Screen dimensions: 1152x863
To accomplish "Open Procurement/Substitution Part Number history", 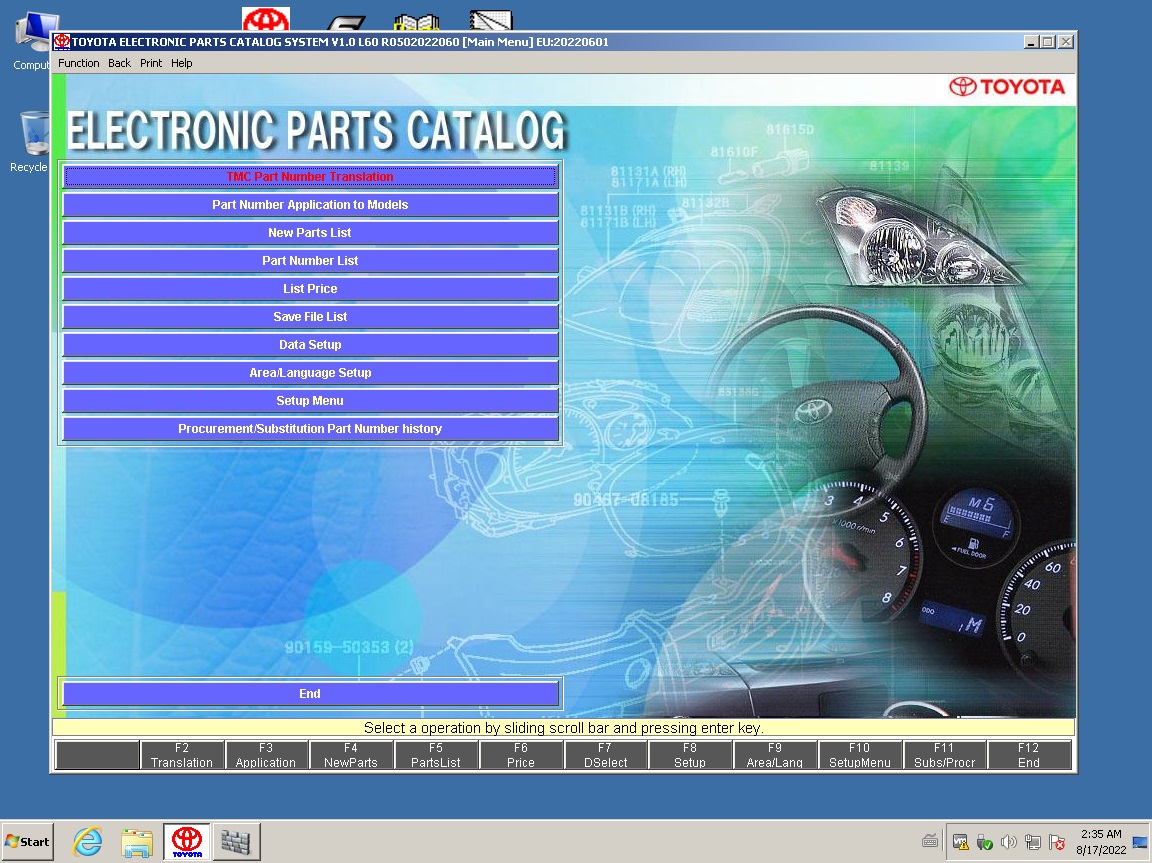I will pyautogui.click(x=310, y=428).
